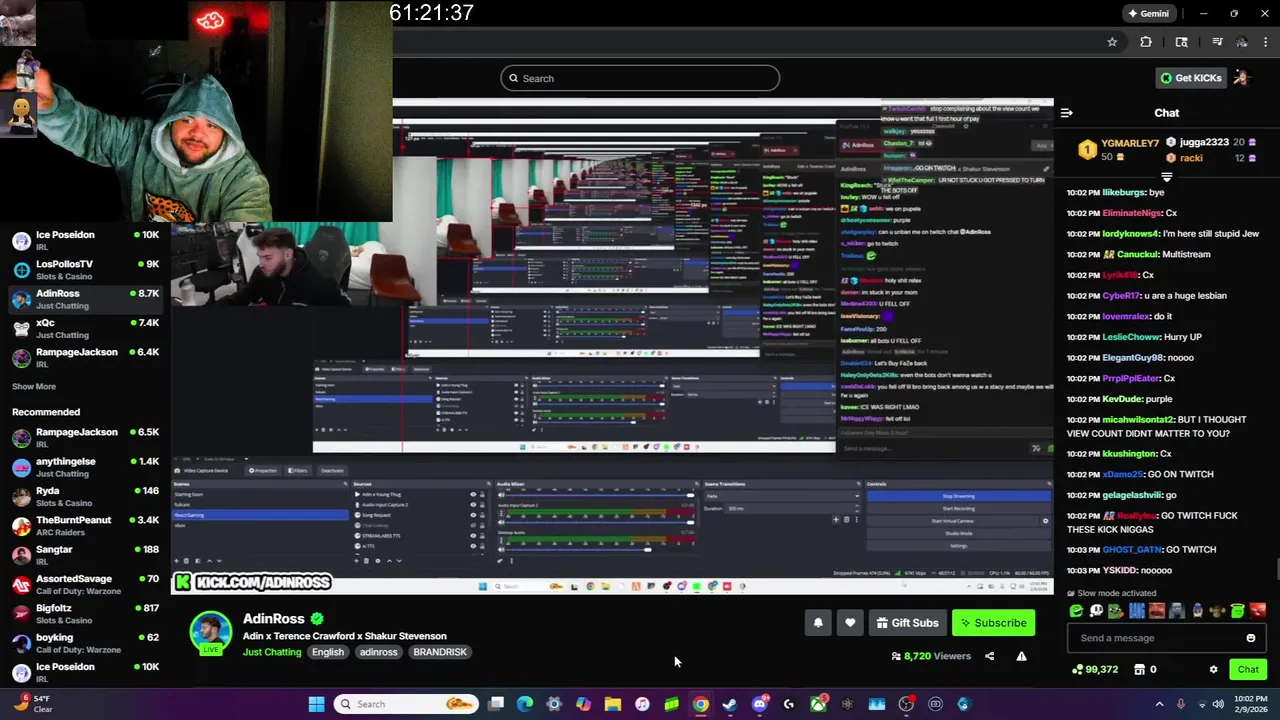
Task: Open Steam from the taskbar
Action: [730, 704]
